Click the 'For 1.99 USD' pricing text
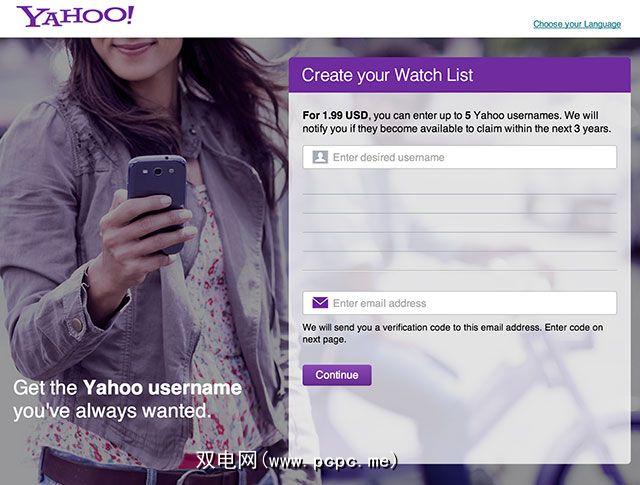This screenshot has height=485, width=640. pos(336,116)
